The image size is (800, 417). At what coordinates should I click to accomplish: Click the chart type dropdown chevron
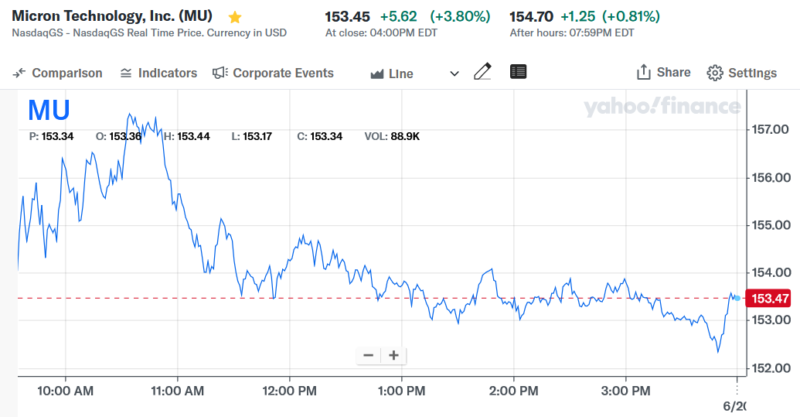pyautogui.click(x=455, y=73)
